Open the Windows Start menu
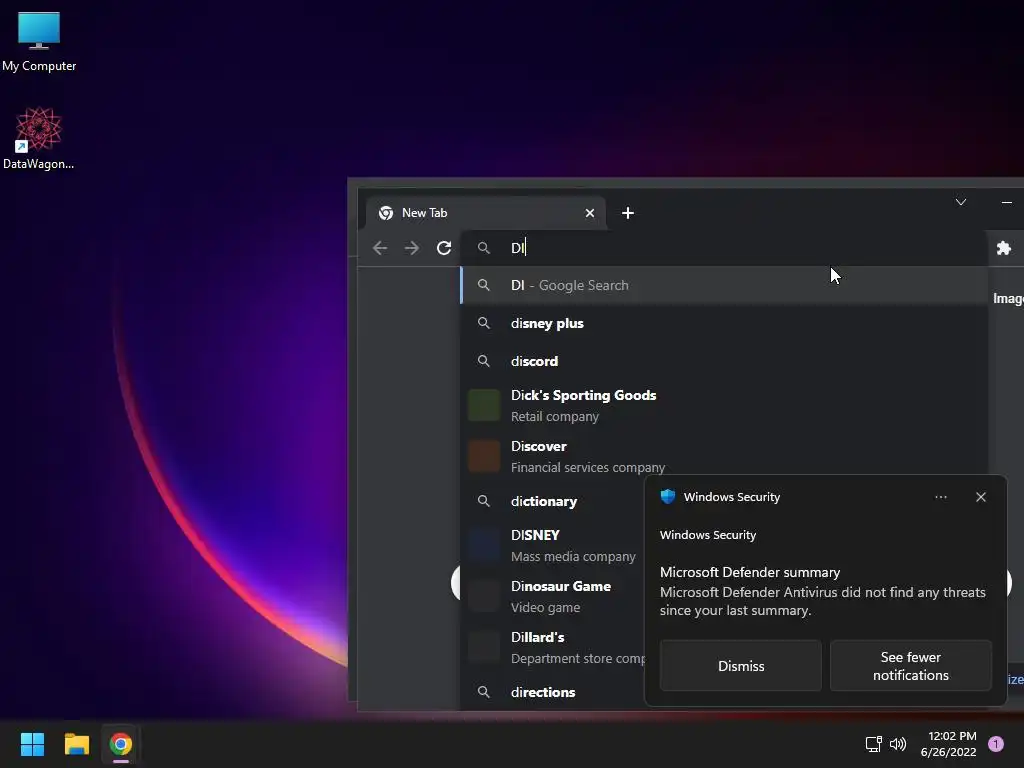This screenshot has width=1024, height=768. pos(32,744)
